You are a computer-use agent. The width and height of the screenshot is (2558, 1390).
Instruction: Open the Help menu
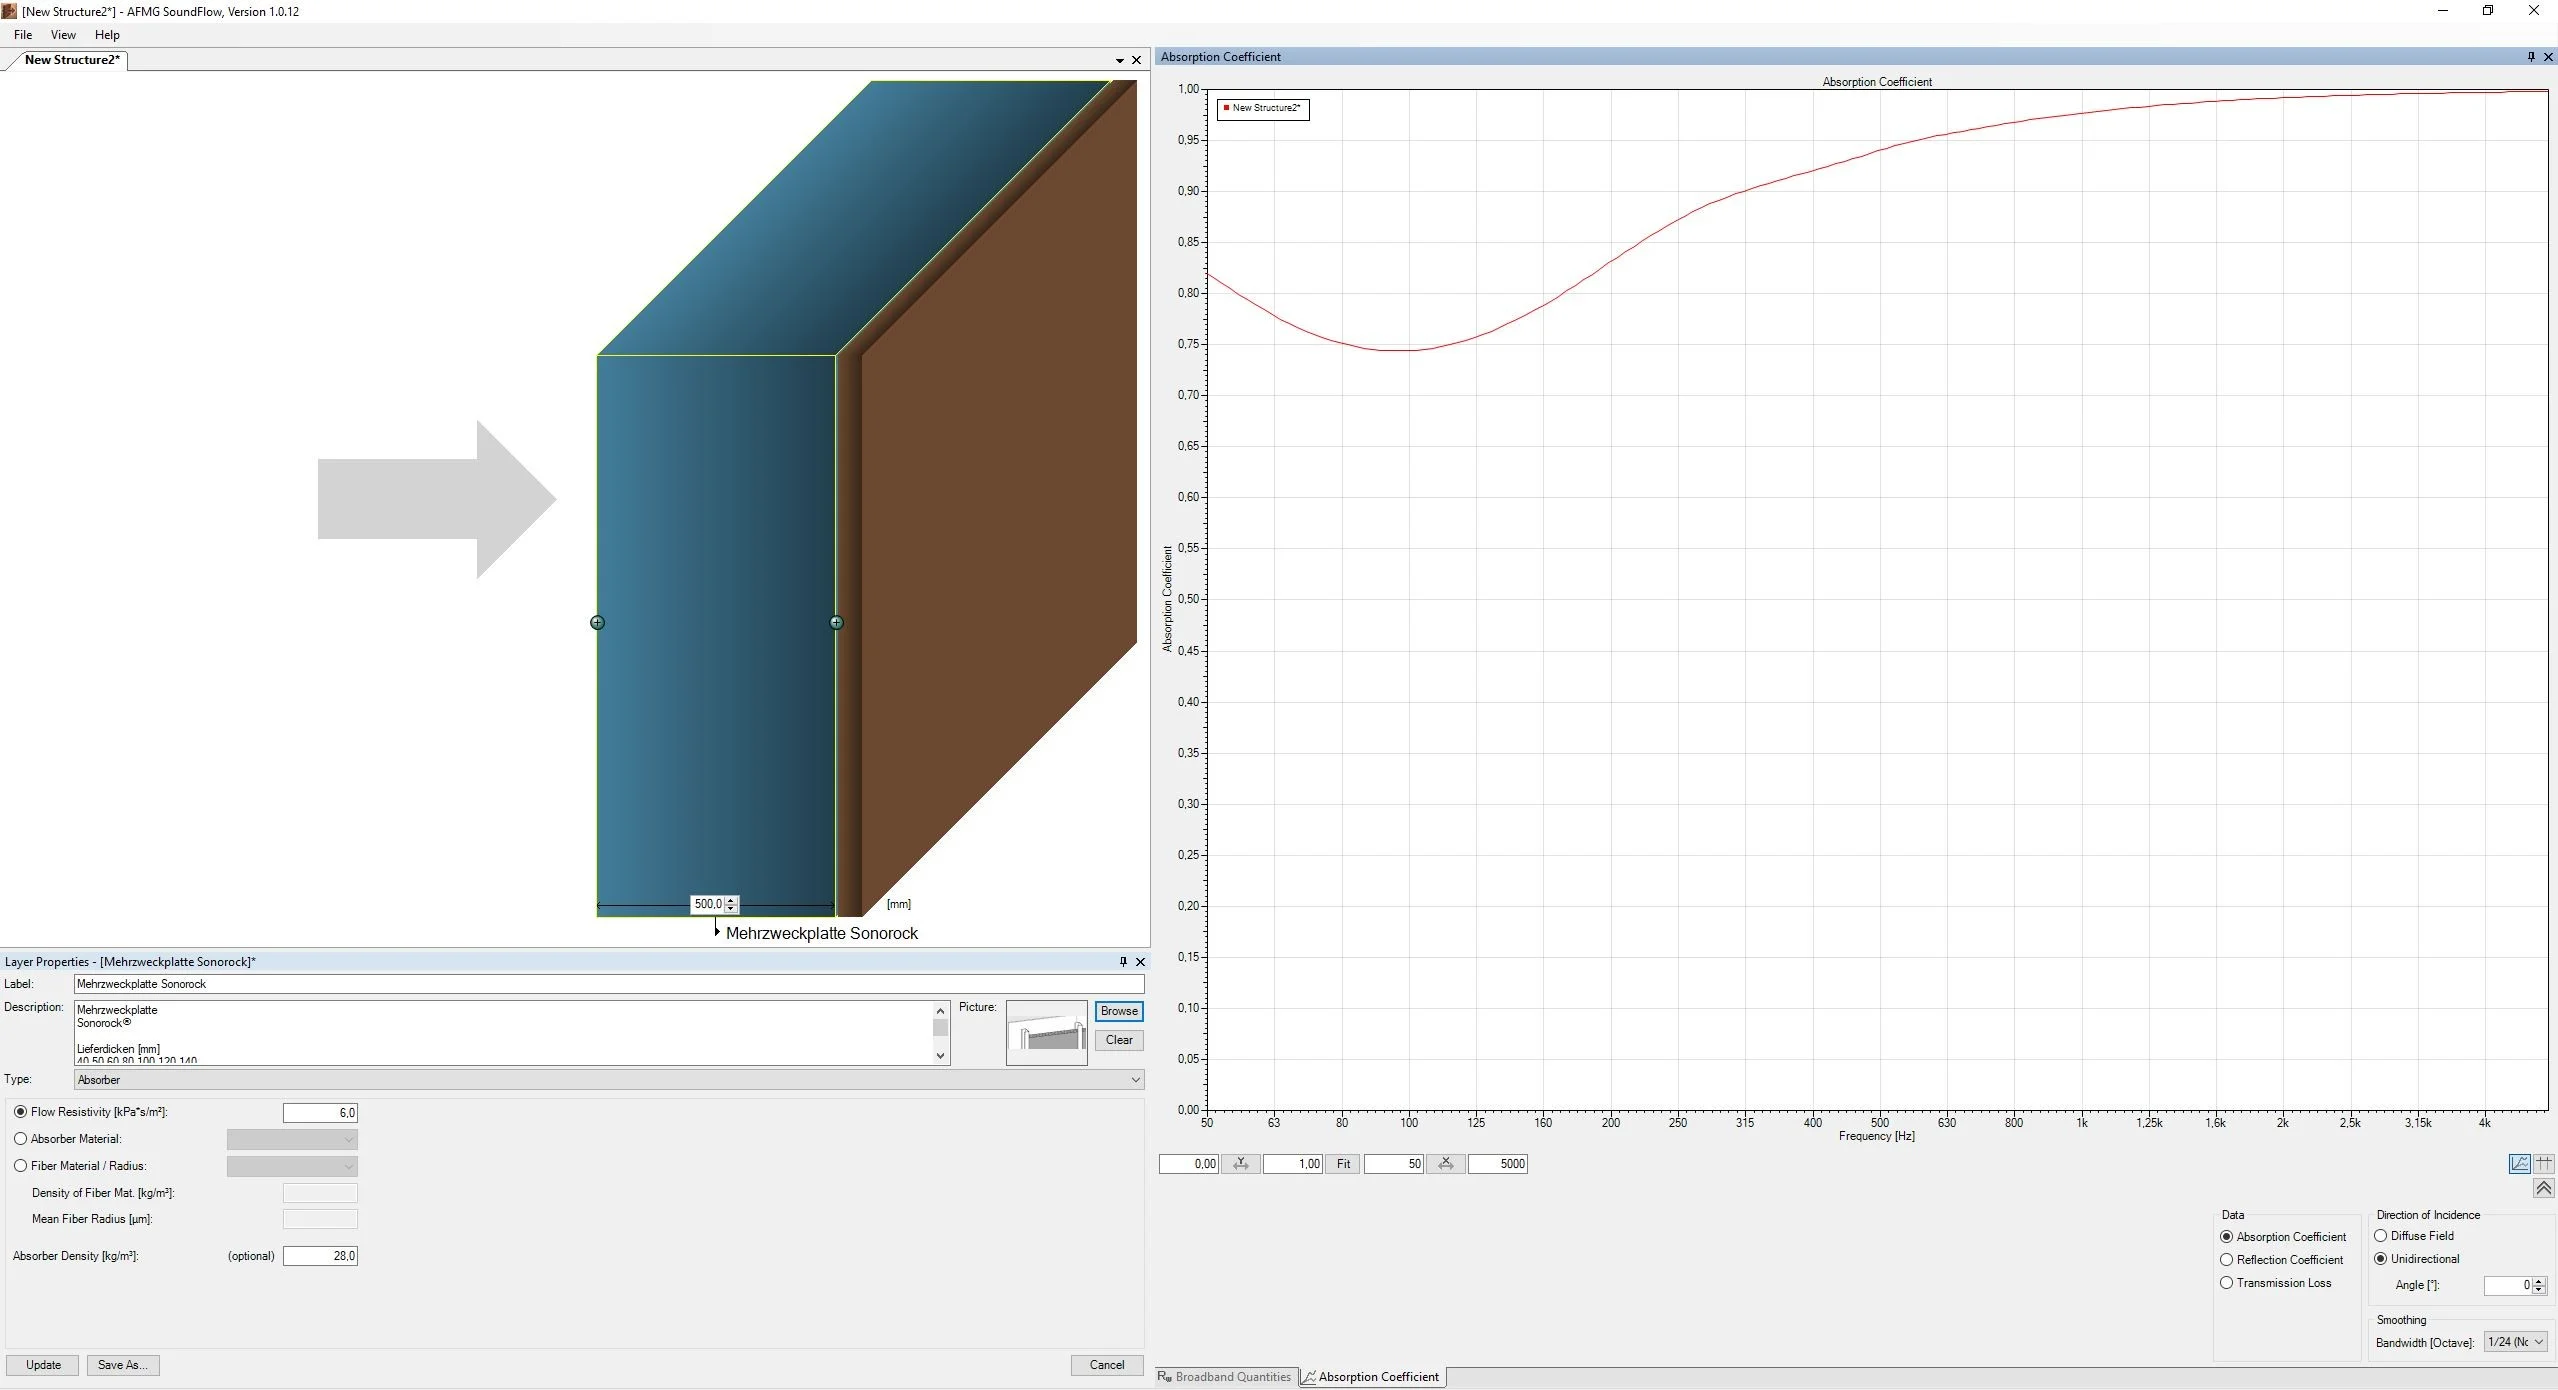(x=107, y=35)
